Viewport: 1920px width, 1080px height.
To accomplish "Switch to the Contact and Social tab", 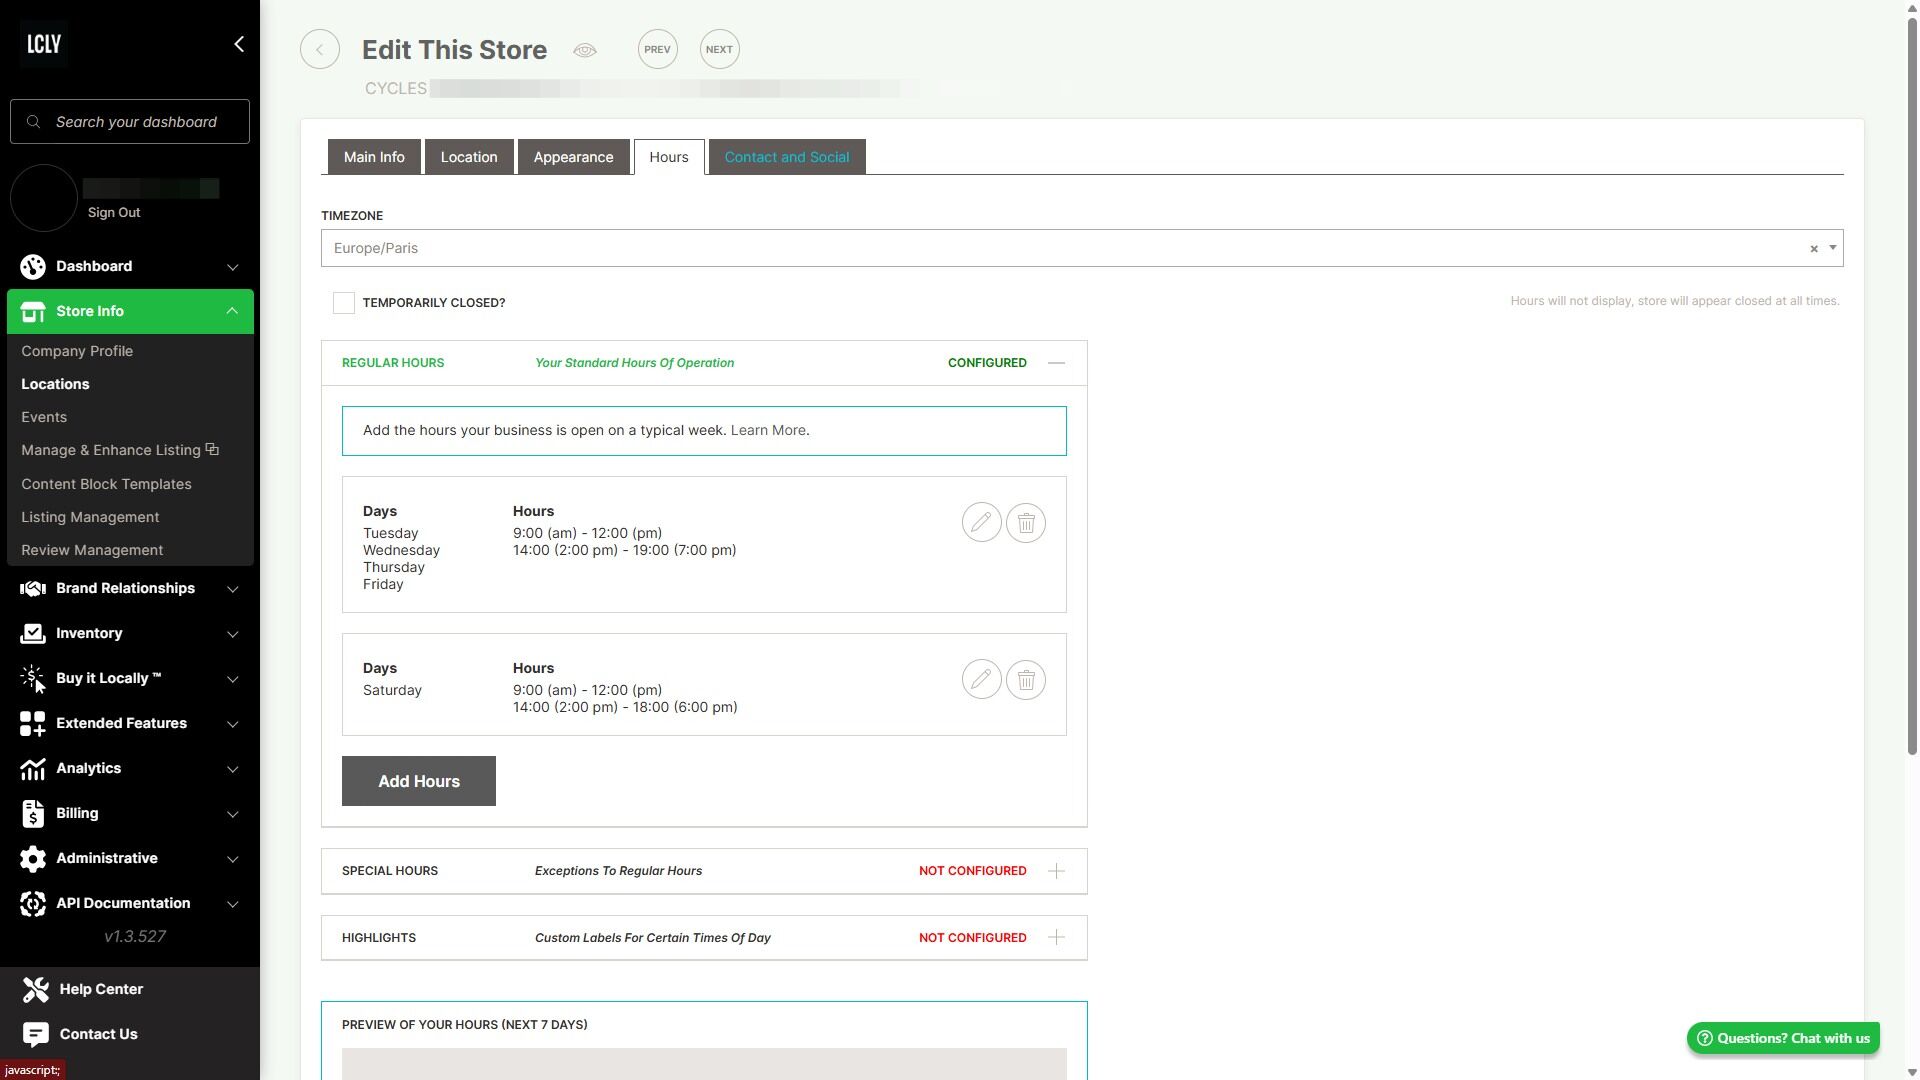I will [786, 157].
